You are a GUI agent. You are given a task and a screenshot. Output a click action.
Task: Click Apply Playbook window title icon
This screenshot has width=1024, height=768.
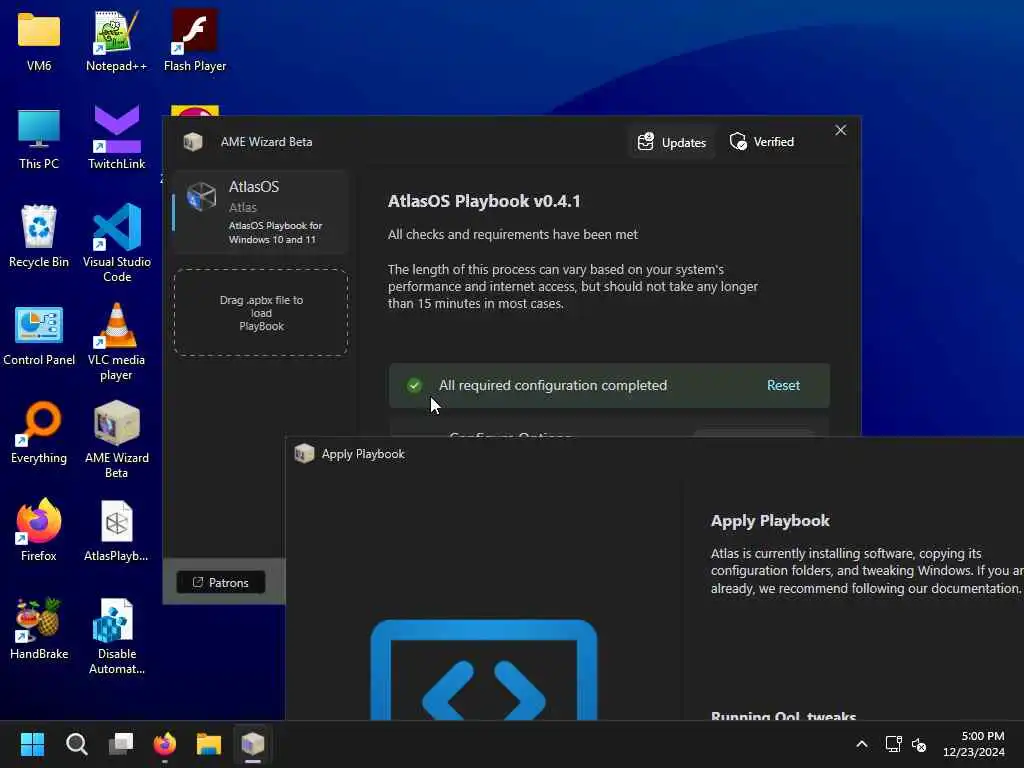[x=304, y=454]
